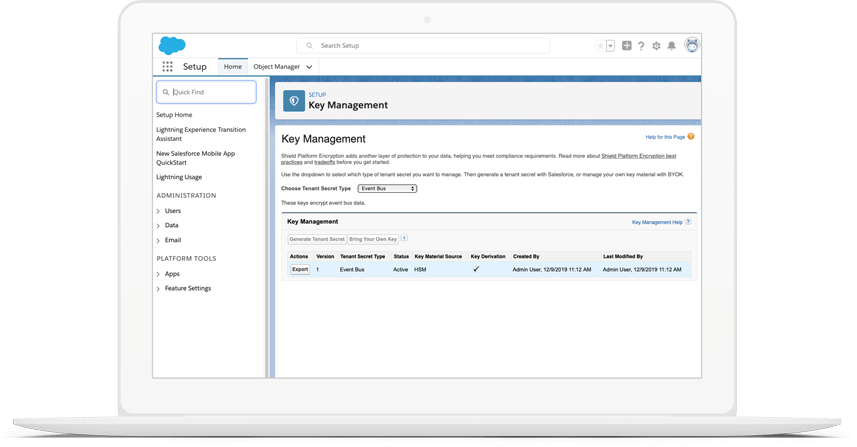Viewport: 857px width, 447px height.
Task: Click the Generate Tenant Secret button
Action: 317,239
